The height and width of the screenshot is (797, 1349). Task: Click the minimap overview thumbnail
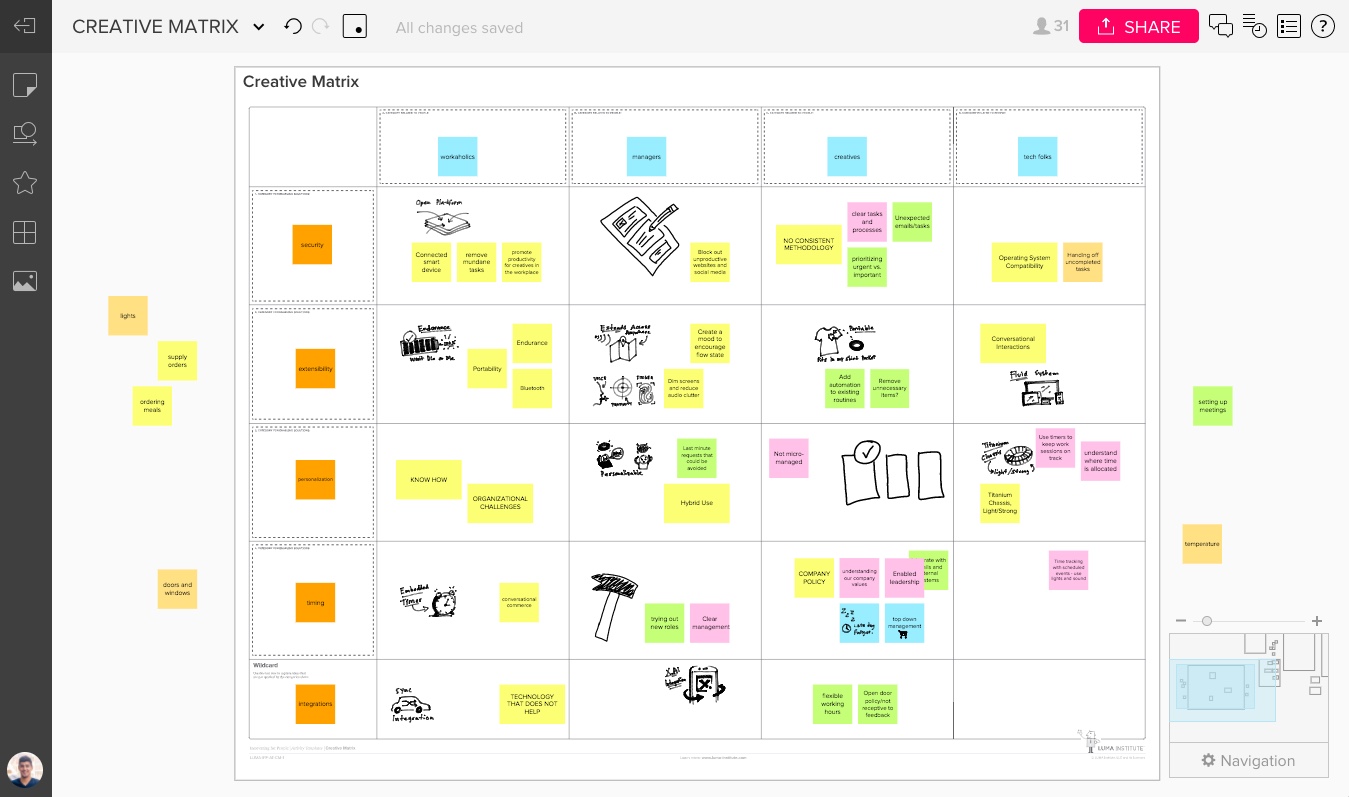[x=1249, y=688]
